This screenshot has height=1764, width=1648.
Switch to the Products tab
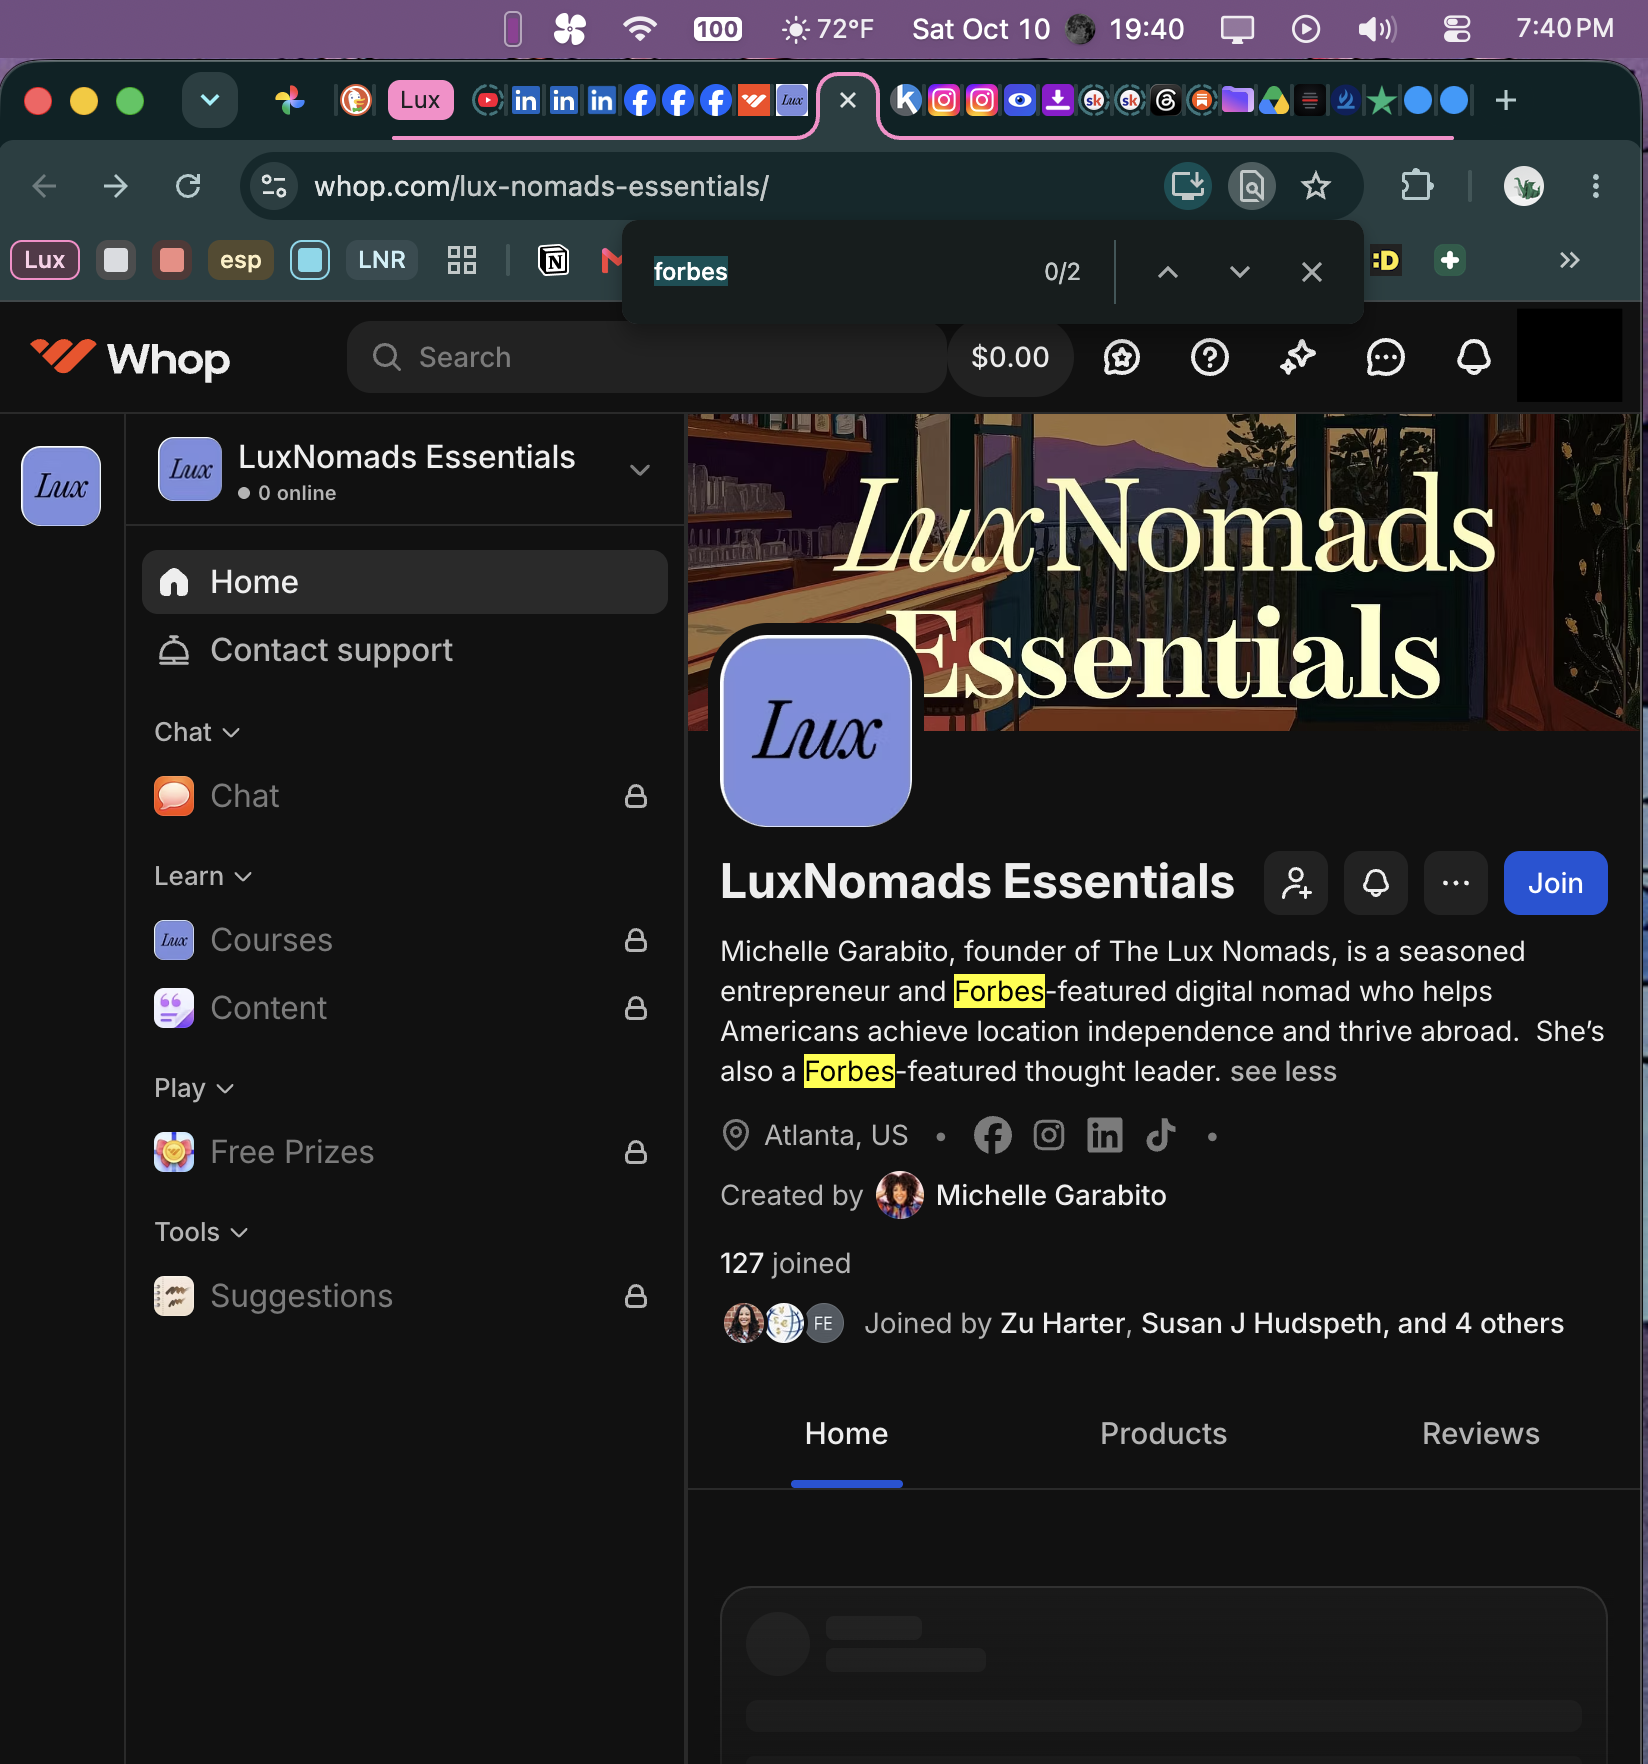coord(1163,1433)
